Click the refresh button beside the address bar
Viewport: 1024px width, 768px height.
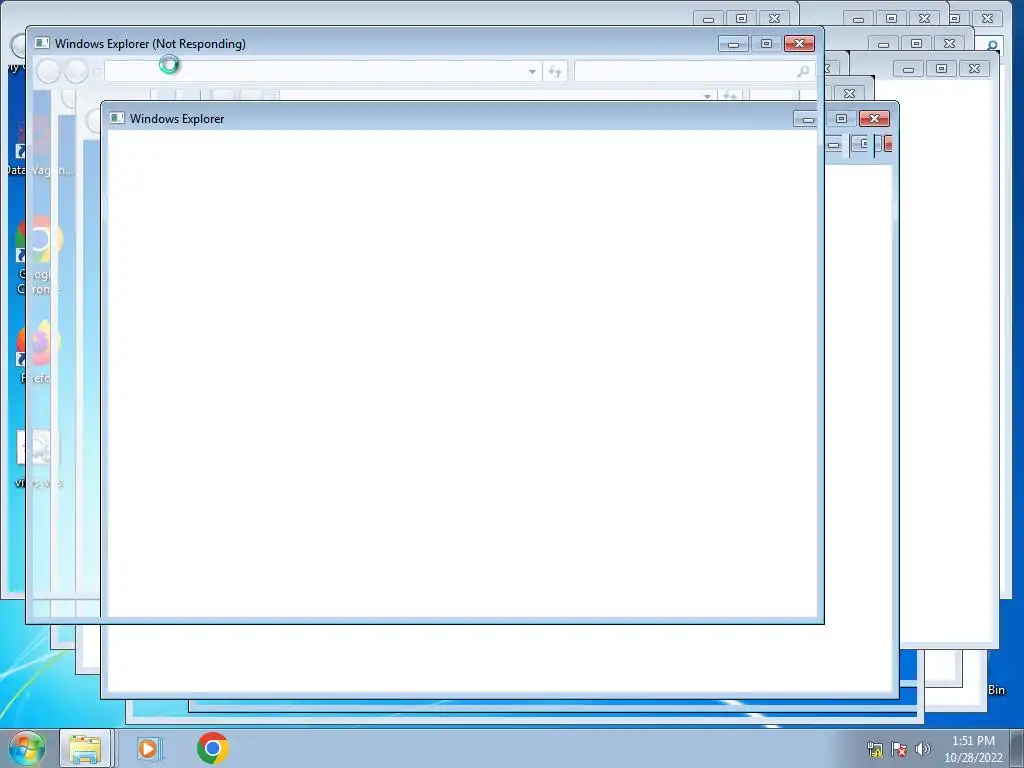click(x=554, y=71)
